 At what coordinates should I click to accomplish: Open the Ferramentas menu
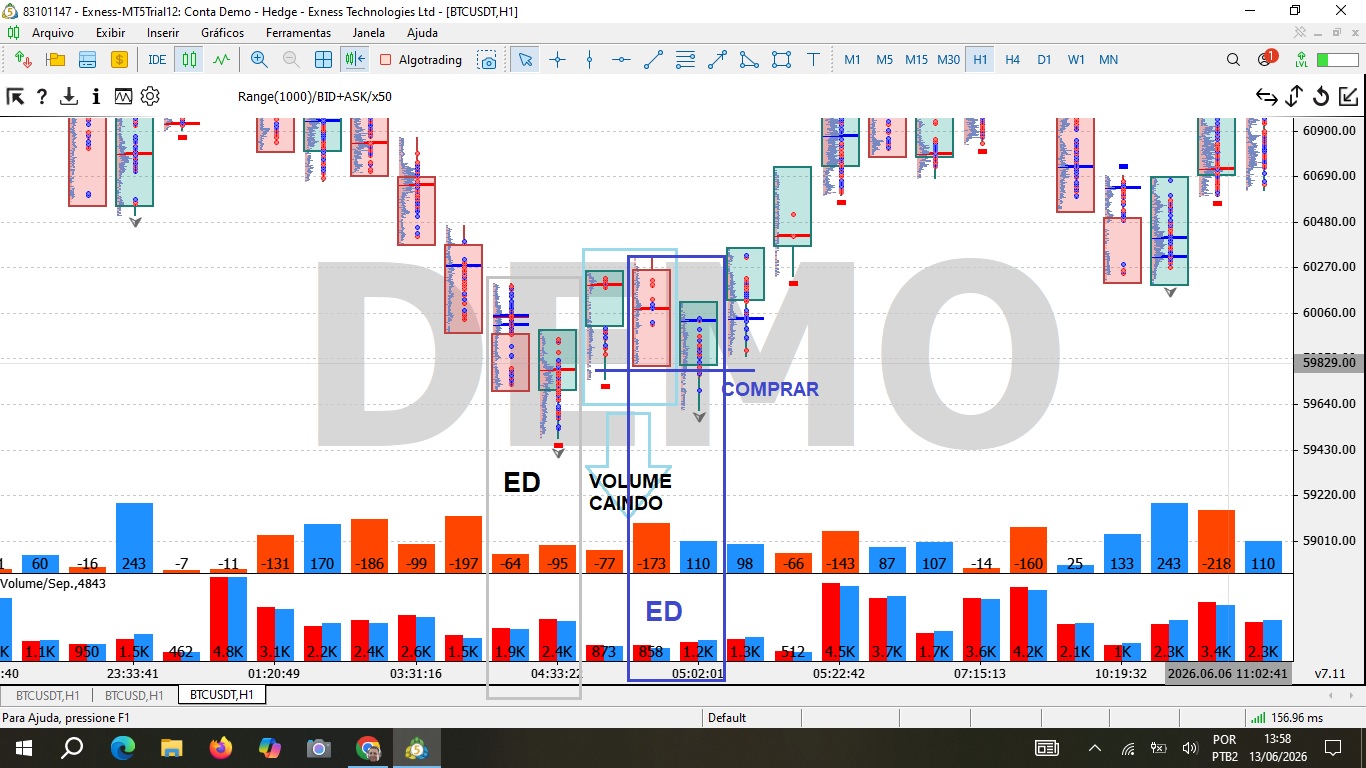coord(298,33)
